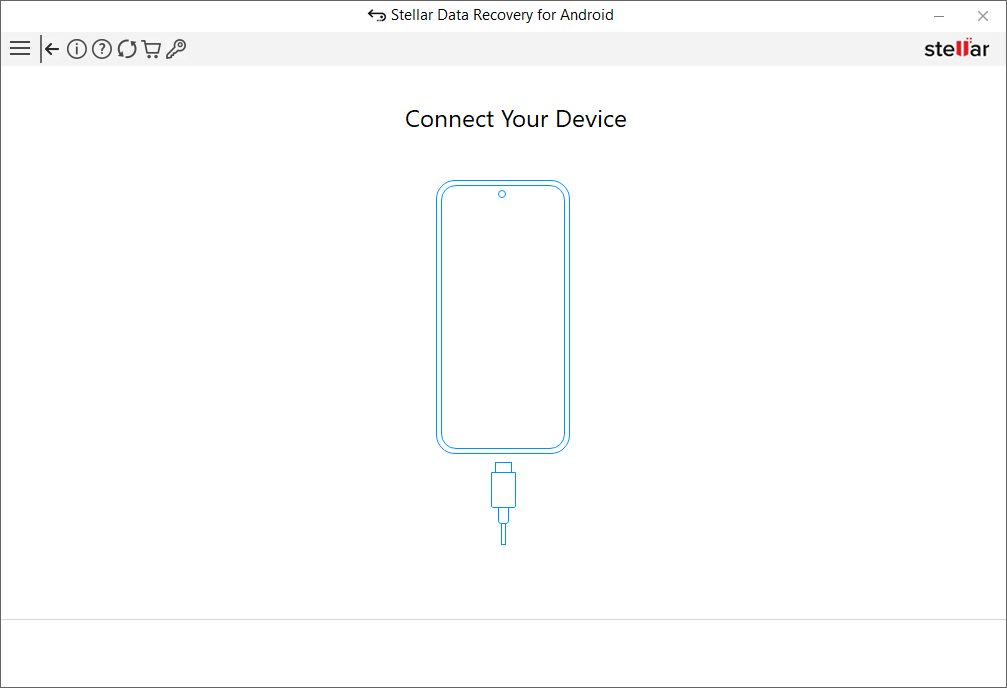Click the camera dot on the phone illustration
This screenshot has height=688, width=1007.
pyautogui.click(x=502, y=194)
